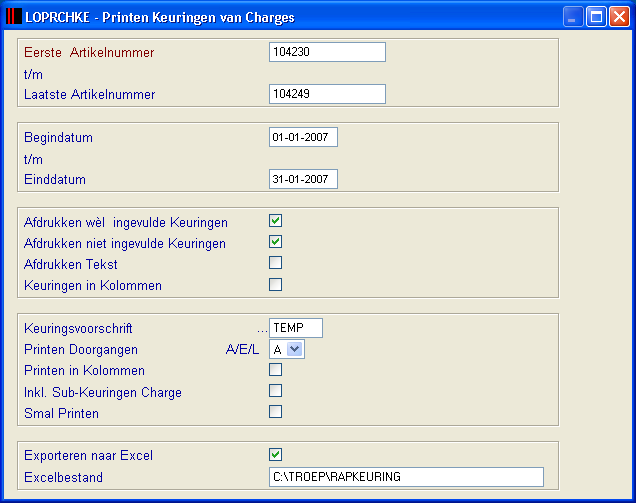This screenshot has width=636, height=503.
Task: Select the Keuringsvoorschrift TEMP field
Action: tap(296, 328)
